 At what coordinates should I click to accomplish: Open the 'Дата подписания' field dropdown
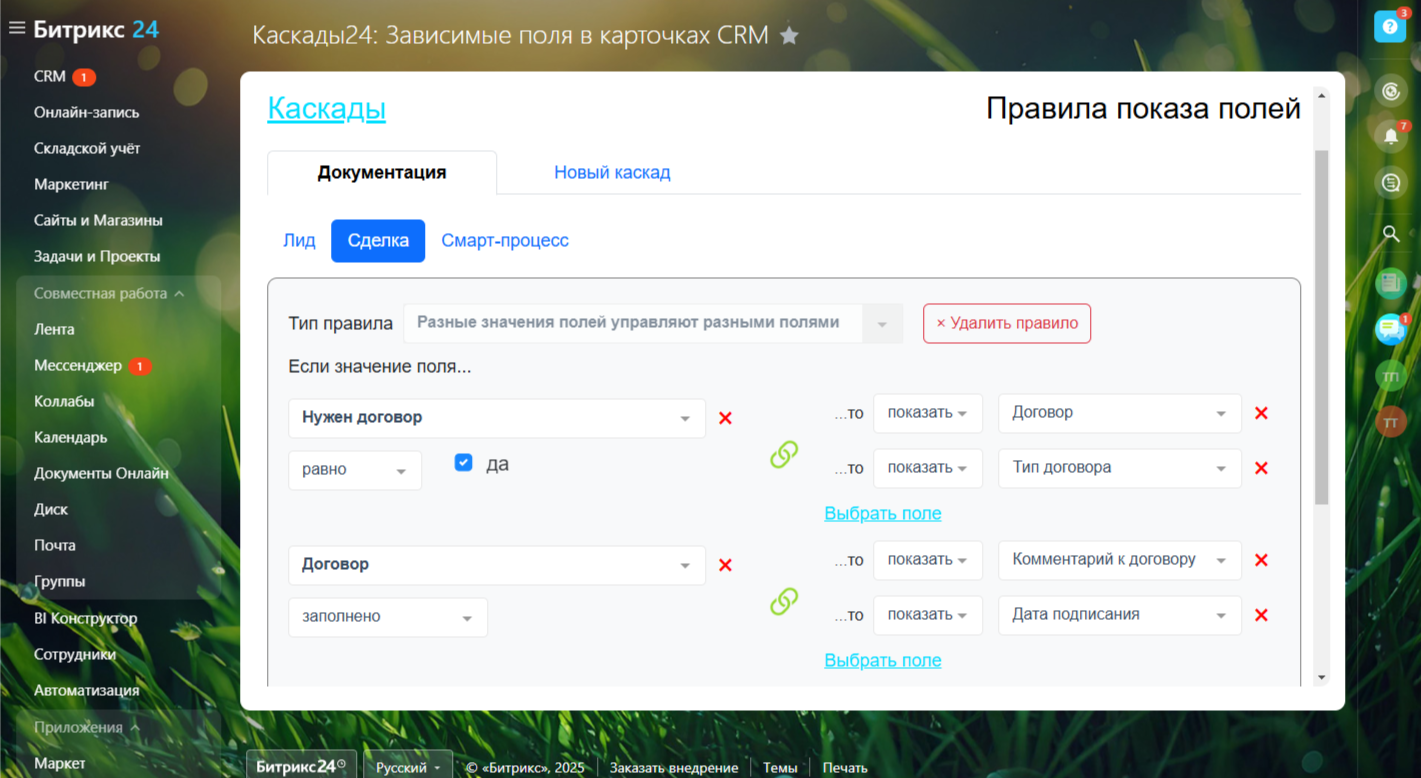click(1120, 615)
